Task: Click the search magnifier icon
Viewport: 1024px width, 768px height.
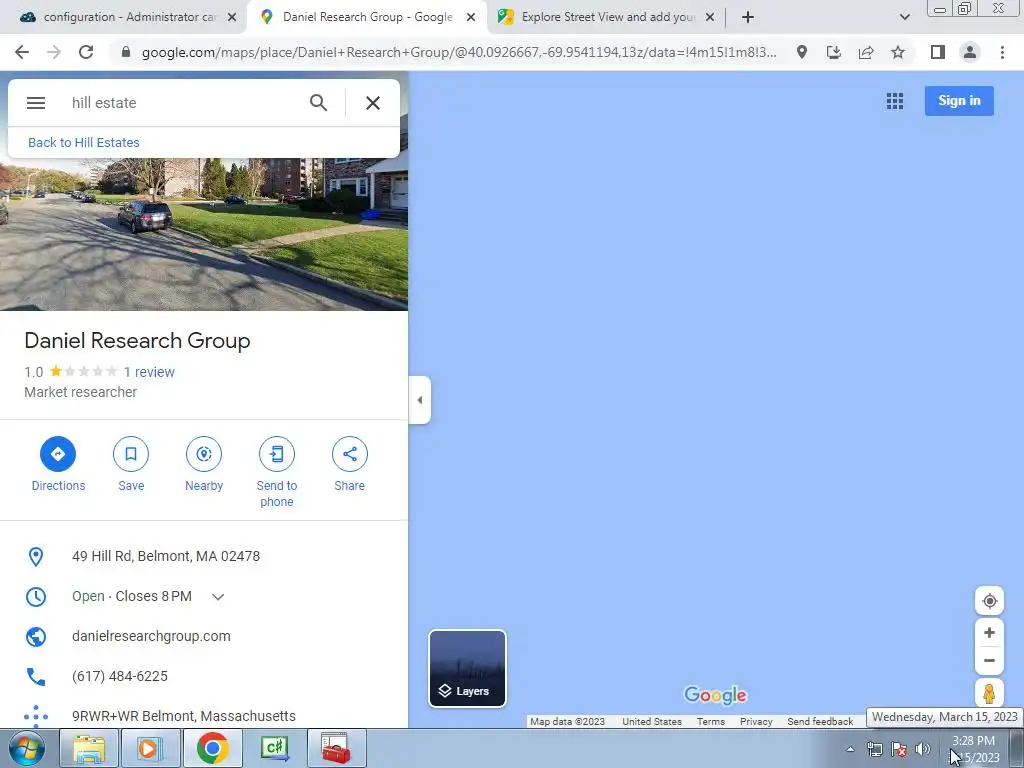Action: point(318,103)
